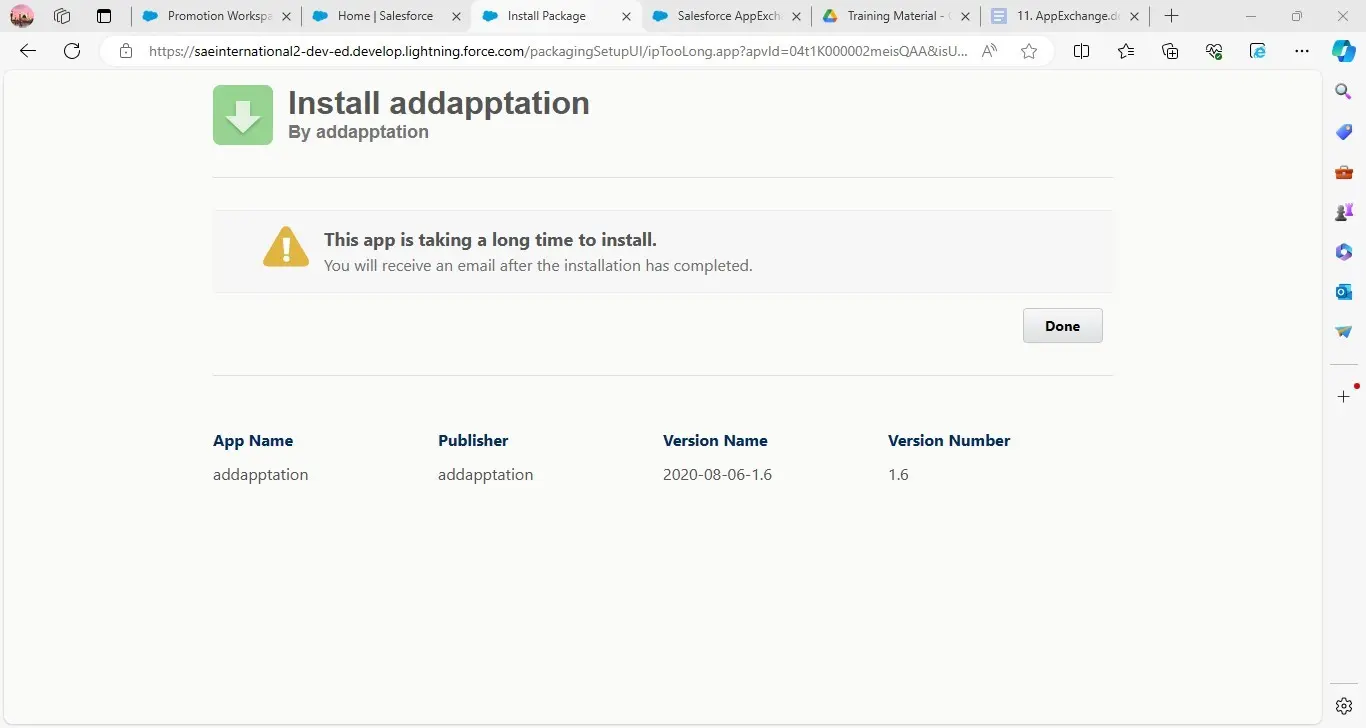Open the Copilot icon in the sidebar

pos(1343,51)
